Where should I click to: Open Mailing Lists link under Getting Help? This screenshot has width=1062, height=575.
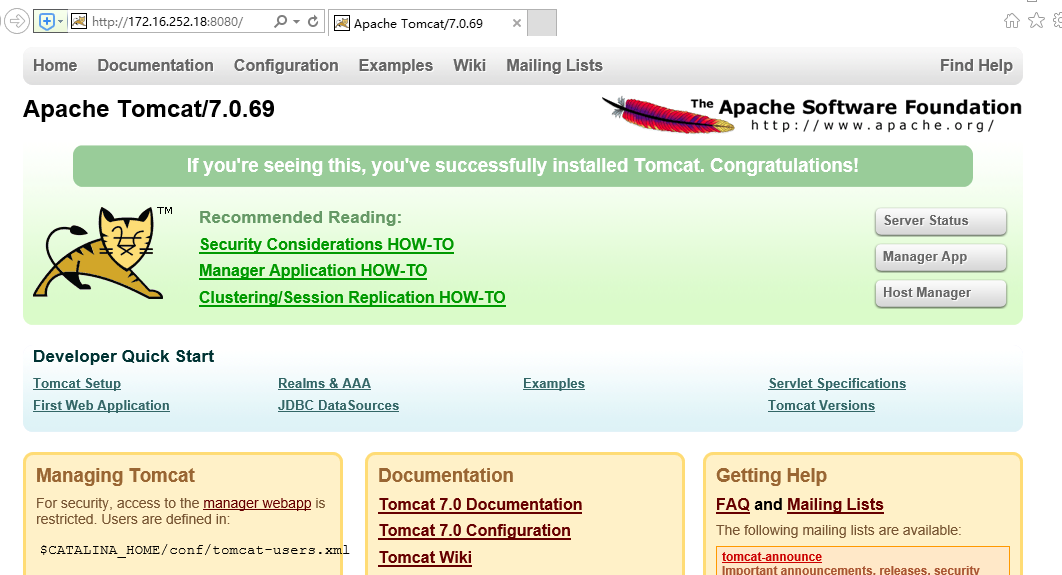pyautogui.click(x=835, y=505)
